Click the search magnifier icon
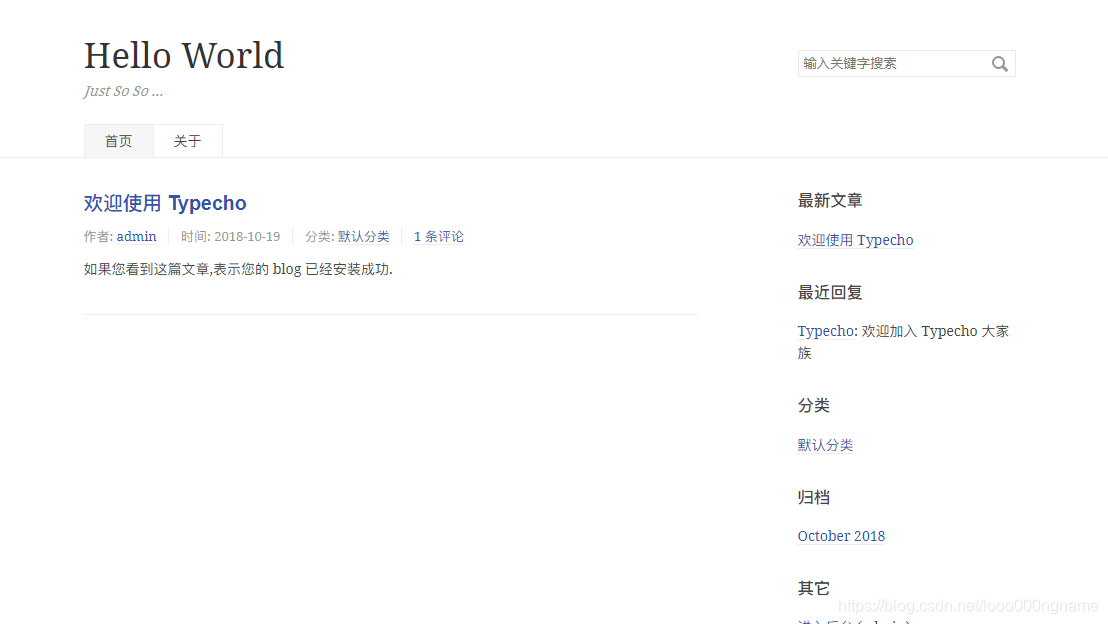 click(999, 64)
